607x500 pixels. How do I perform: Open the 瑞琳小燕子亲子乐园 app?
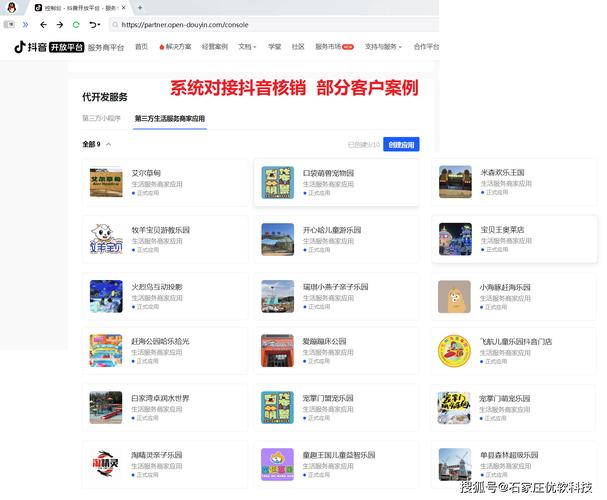tap(336, 296)
